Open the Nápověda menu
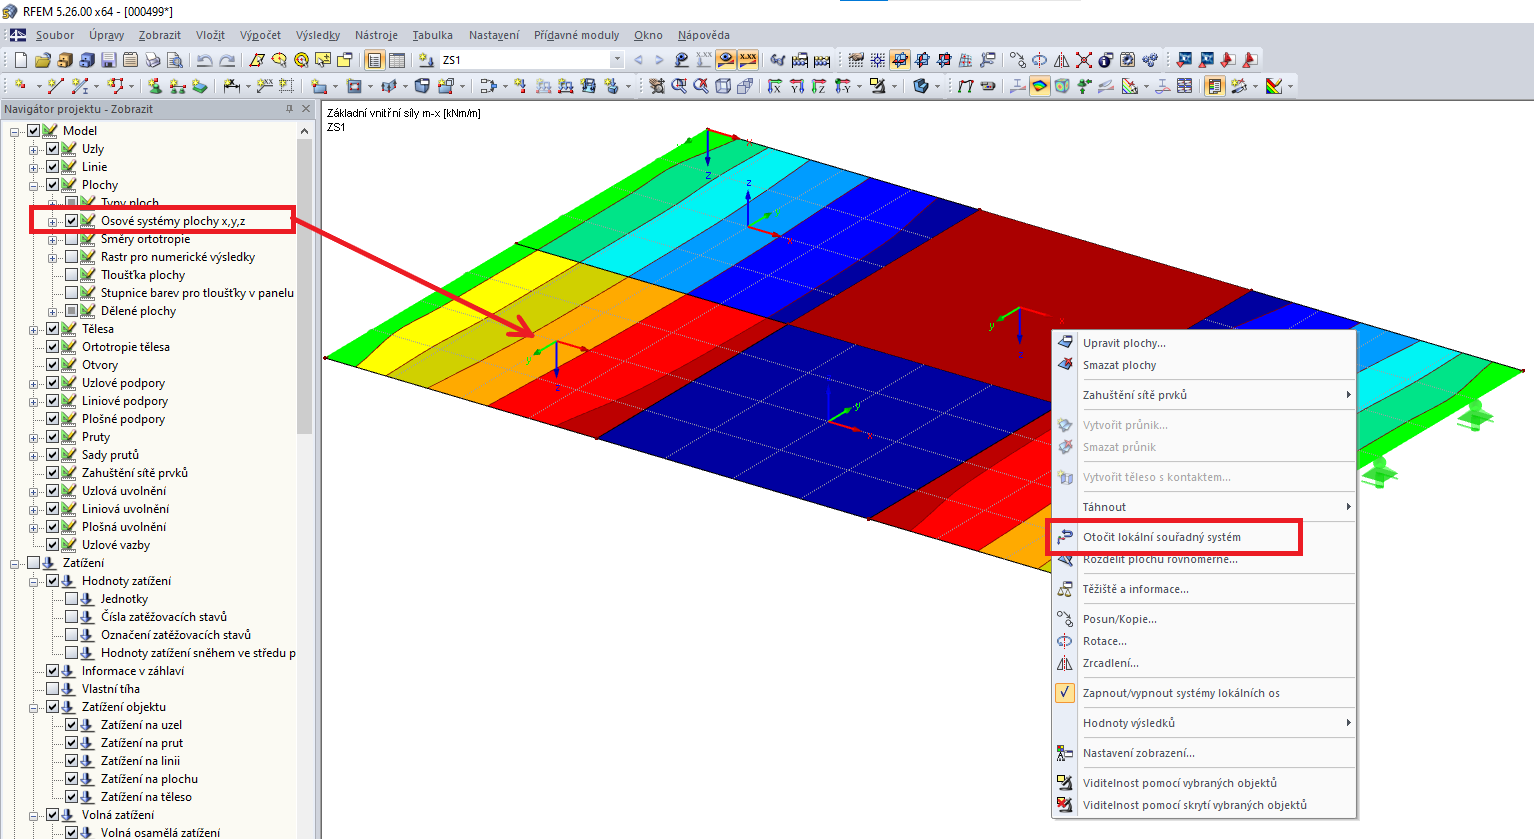The image size is (1534, 839). (703, 35)
